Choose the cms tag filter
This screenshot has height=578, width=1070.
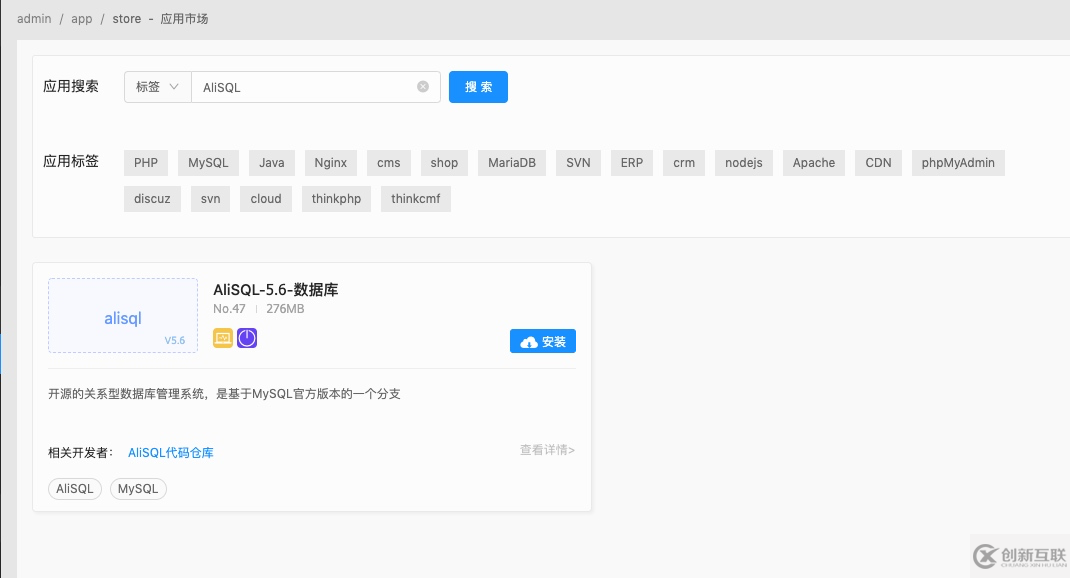coord(389,163)
